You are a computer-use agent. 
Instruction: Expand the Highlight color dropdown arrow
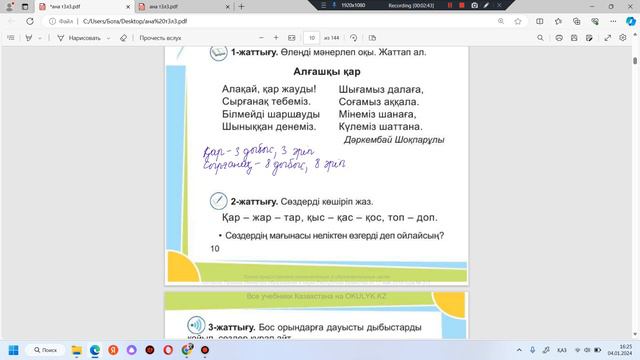(x=40, y=38)
